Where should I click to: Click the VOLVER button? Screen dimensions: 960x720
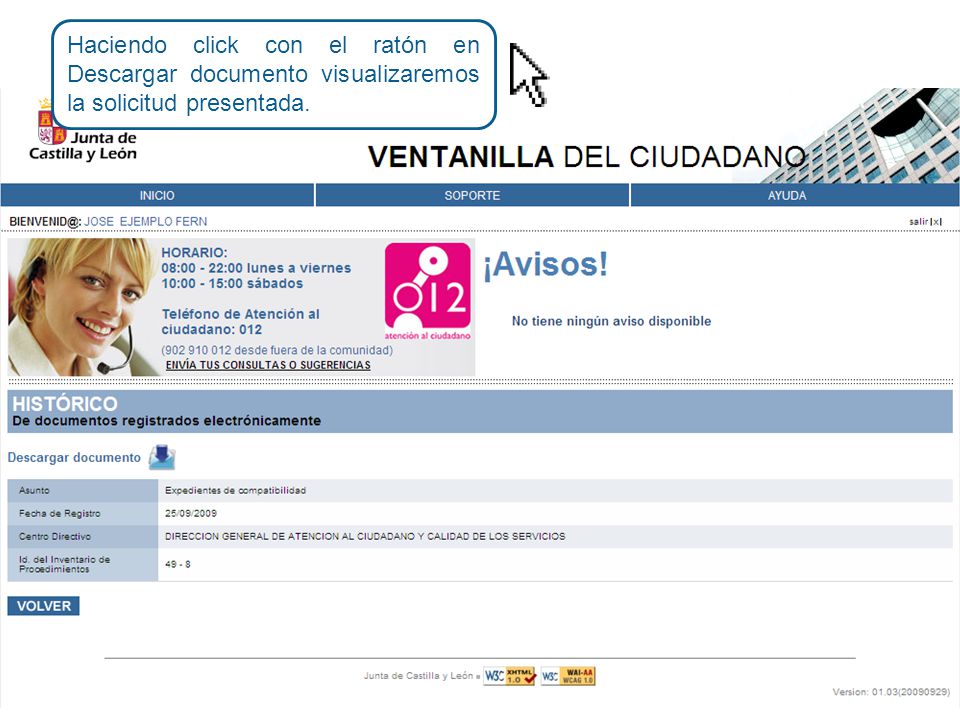click(x=43, y=606)
